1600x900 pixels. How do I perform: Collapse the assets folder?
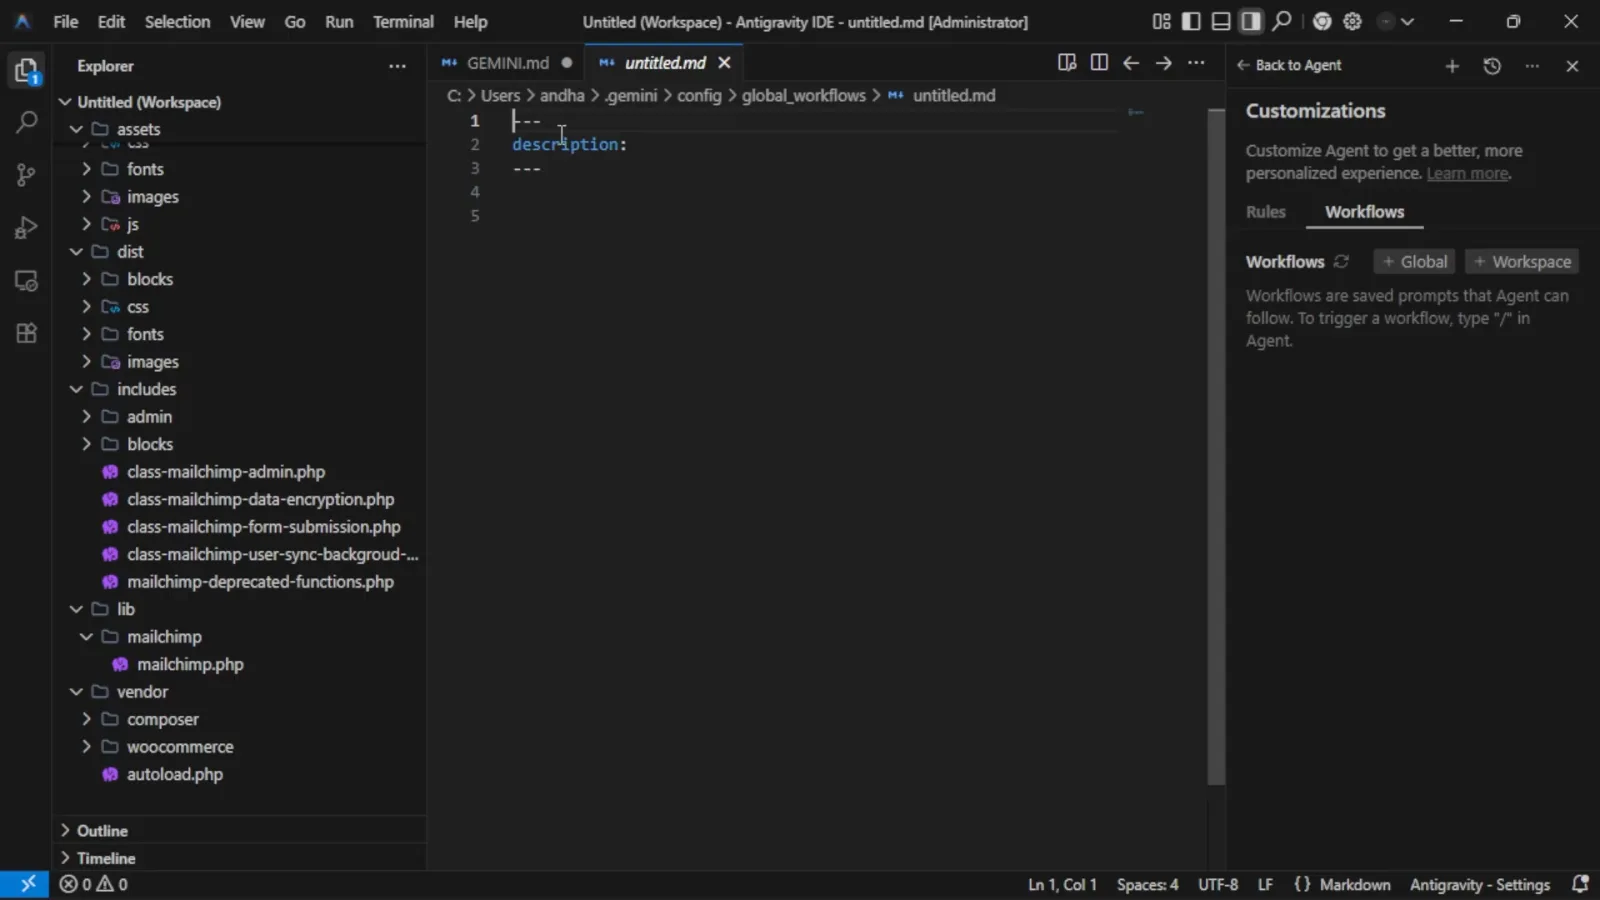click(76, 129)
